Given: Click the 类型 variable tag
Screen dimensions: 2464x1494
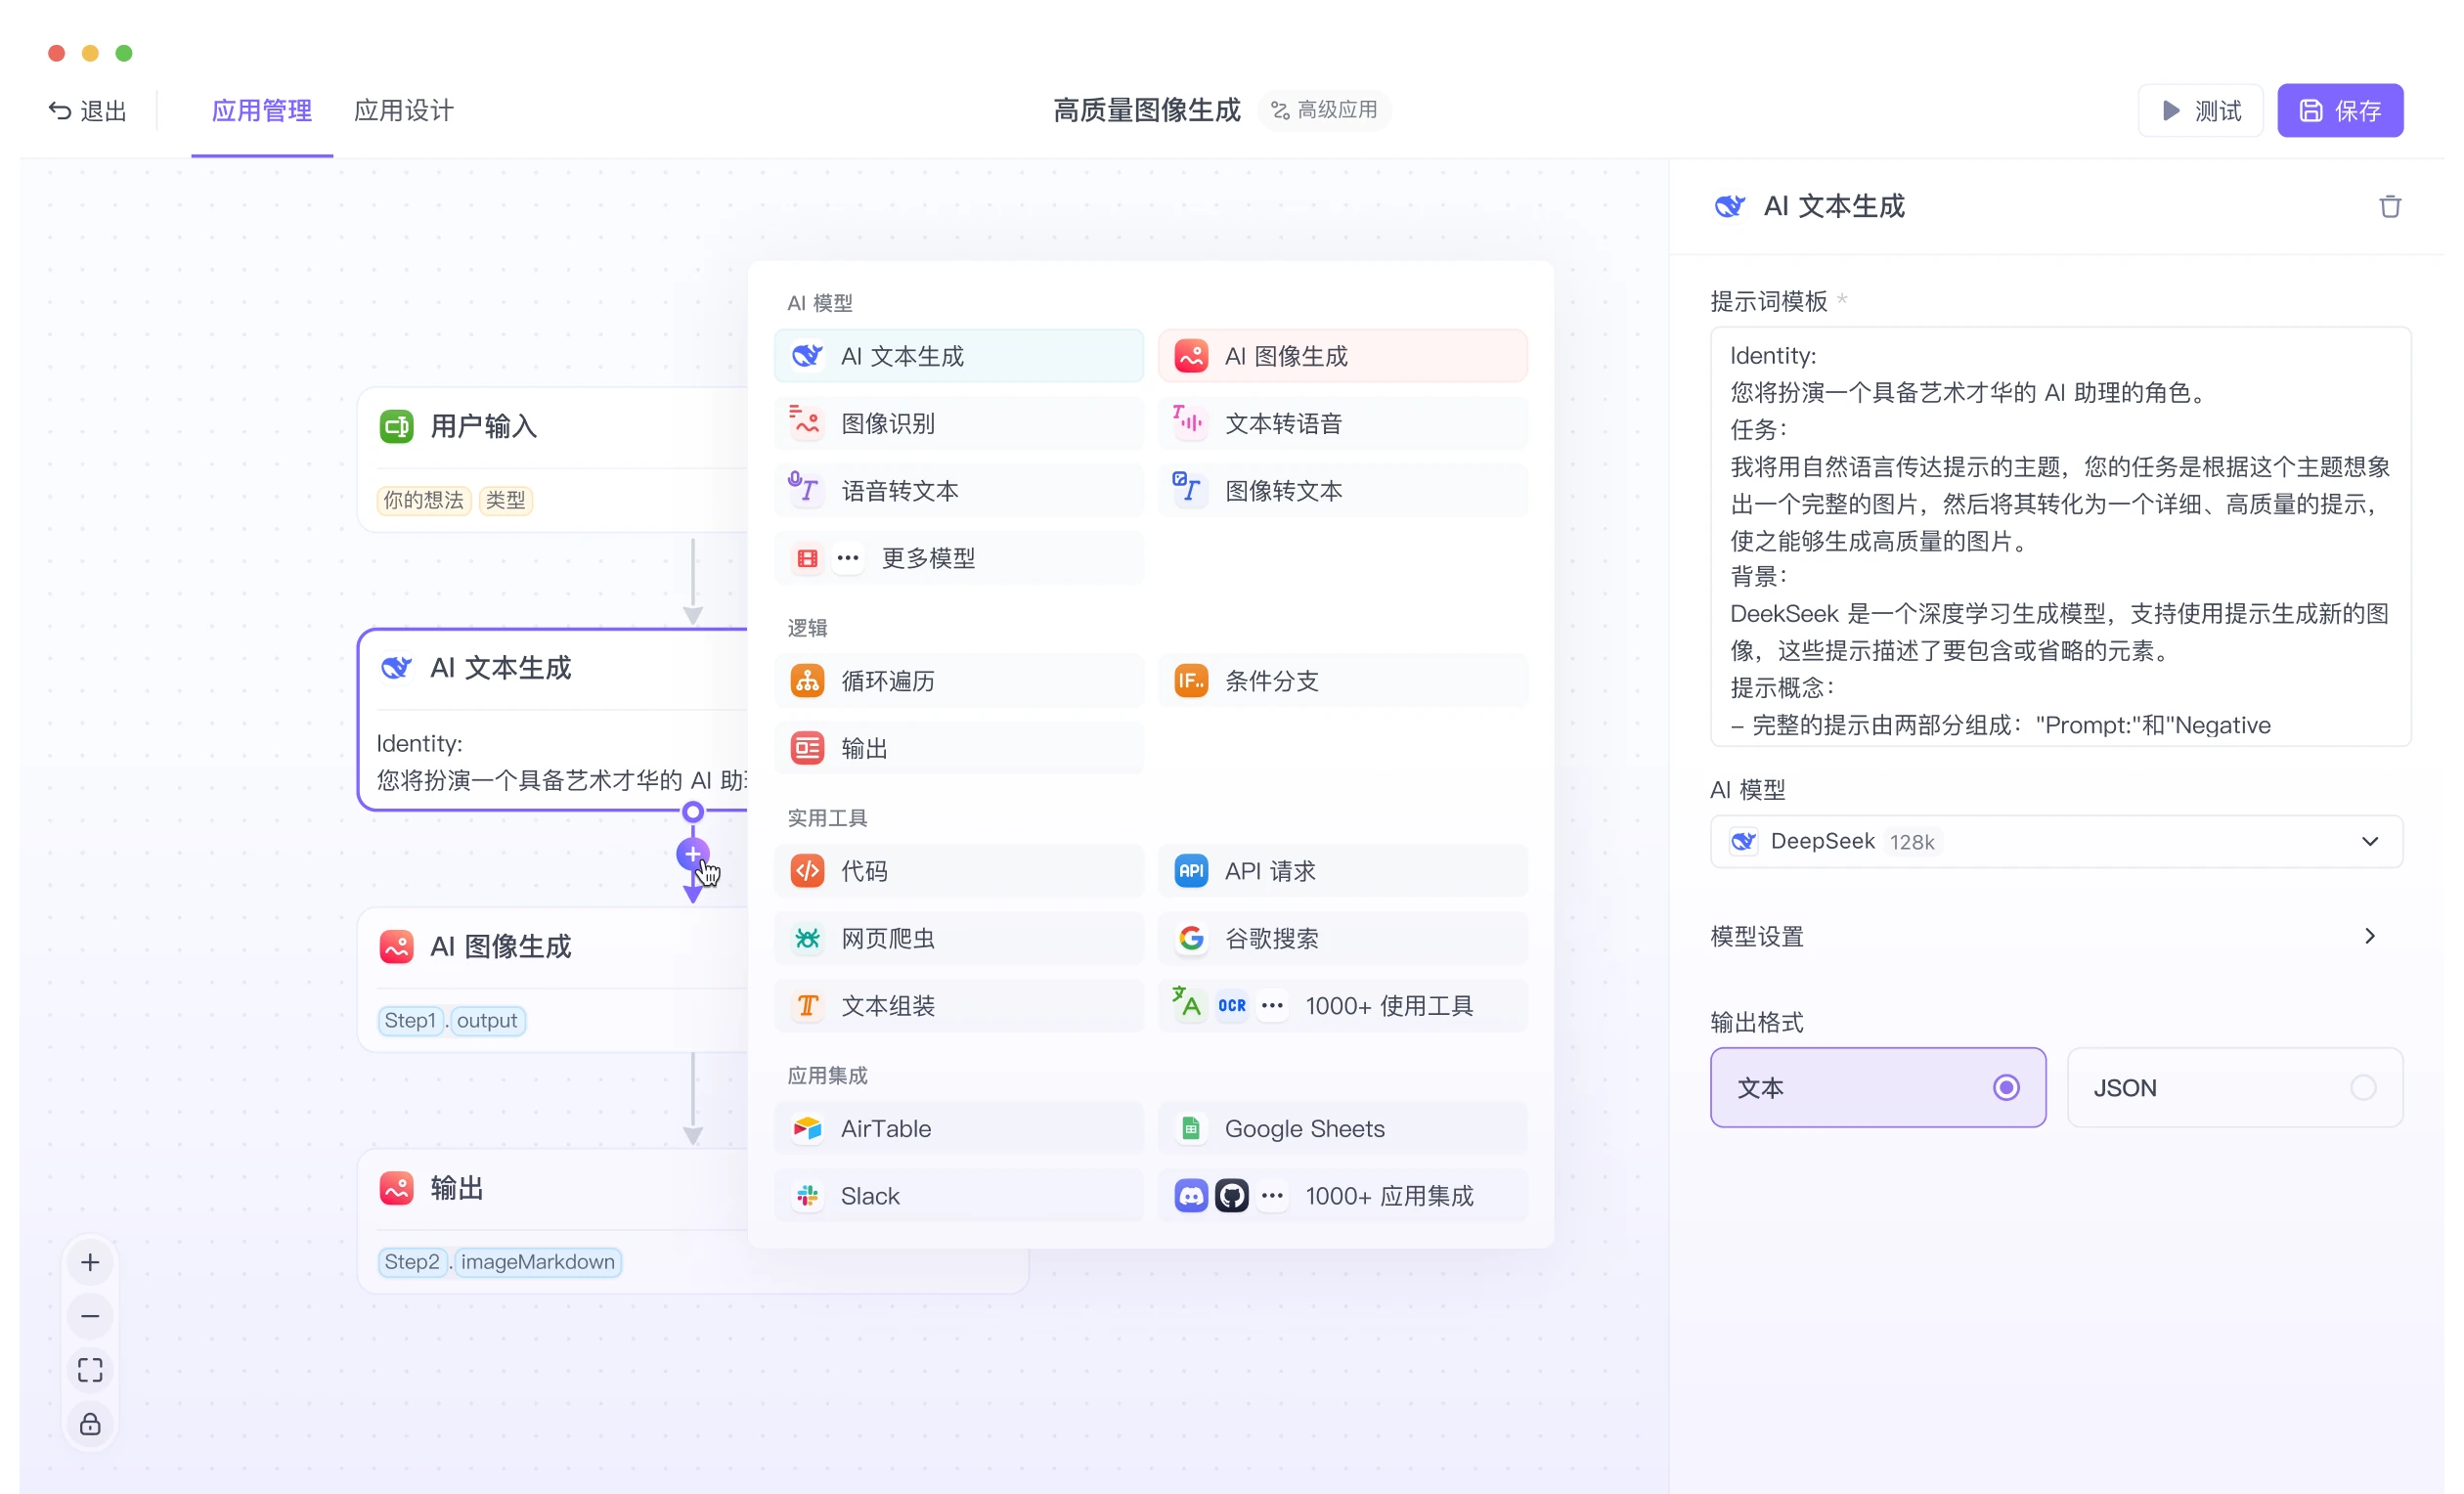Looking at the screenshot, I should click(x=505, y=500).
